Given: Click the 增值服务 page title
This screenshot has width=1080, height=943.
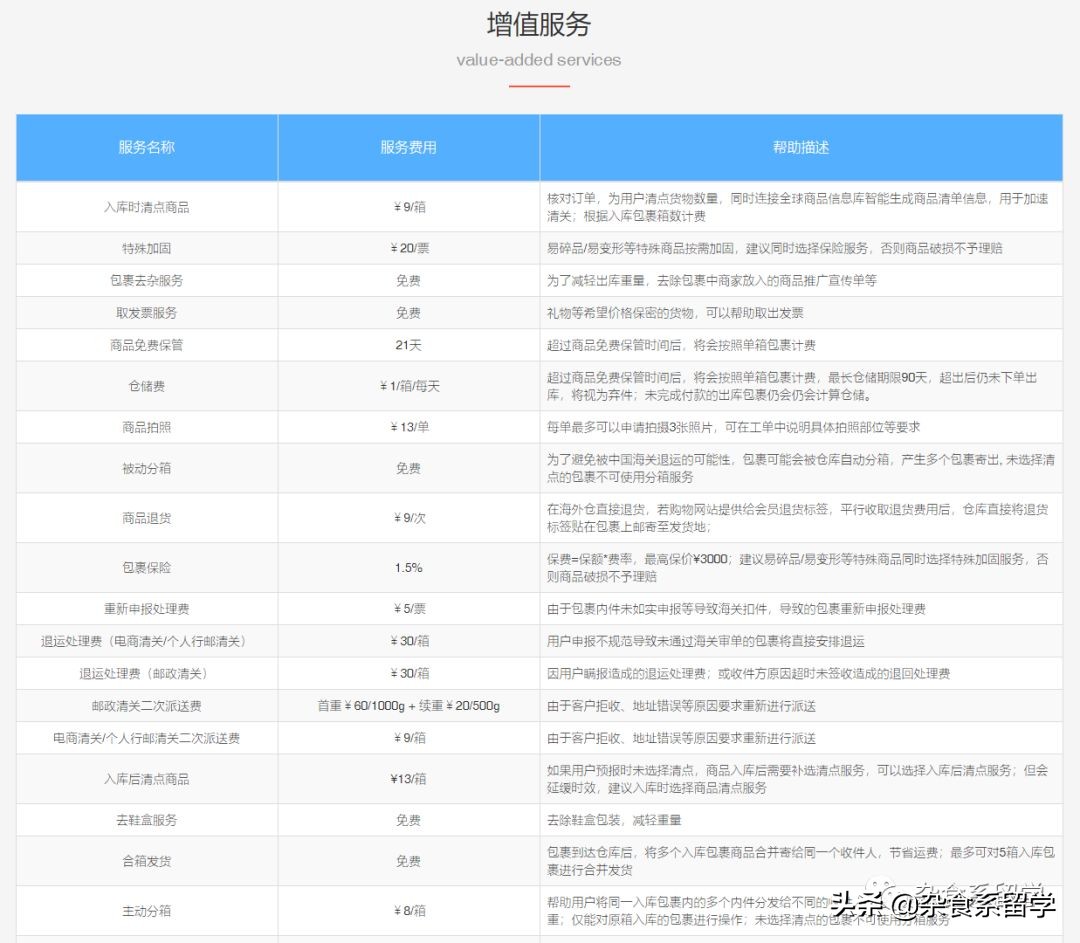Looking at the screenshot, I should 539,24.
